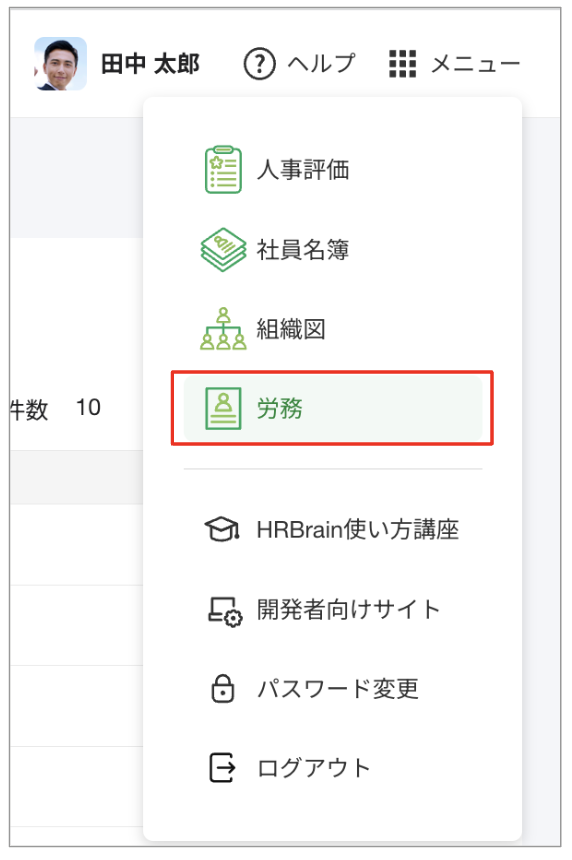Click the 人事評価 clipboard icon

[223, 169]
